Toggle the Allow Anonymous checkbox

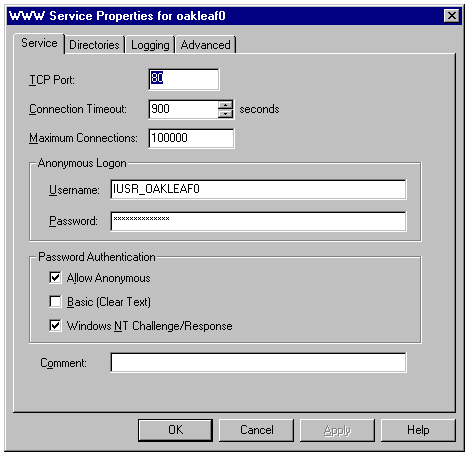click(55, 278)
